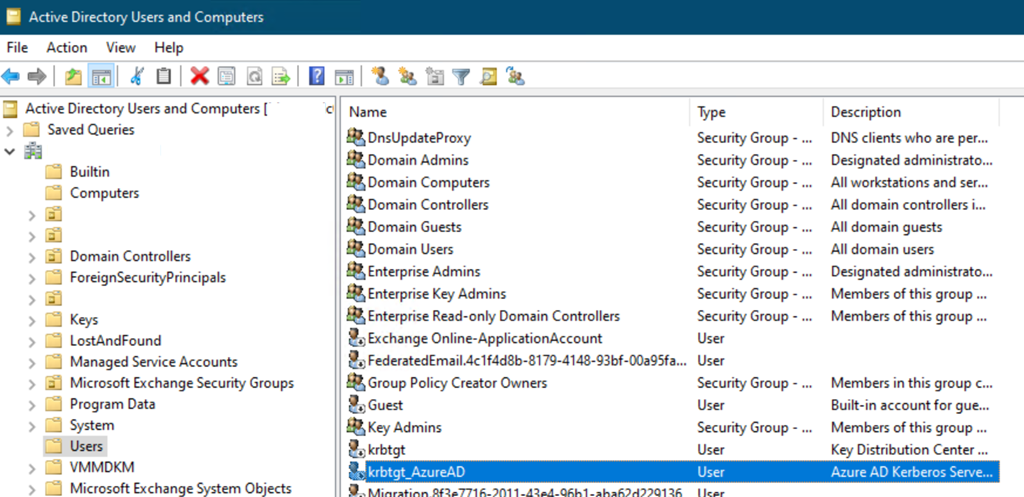Click the red Delete X icon

(199, 76)
